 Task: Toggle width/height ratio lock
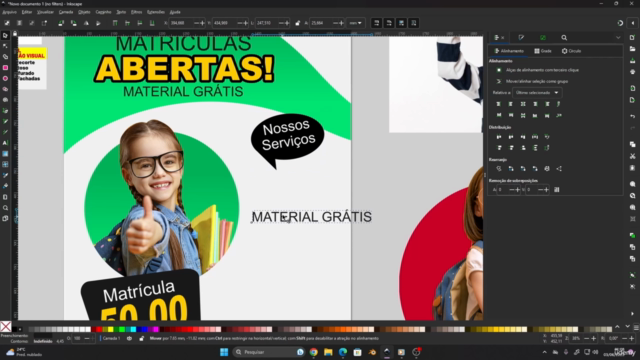pyautogui.click(x=298, y=23)
